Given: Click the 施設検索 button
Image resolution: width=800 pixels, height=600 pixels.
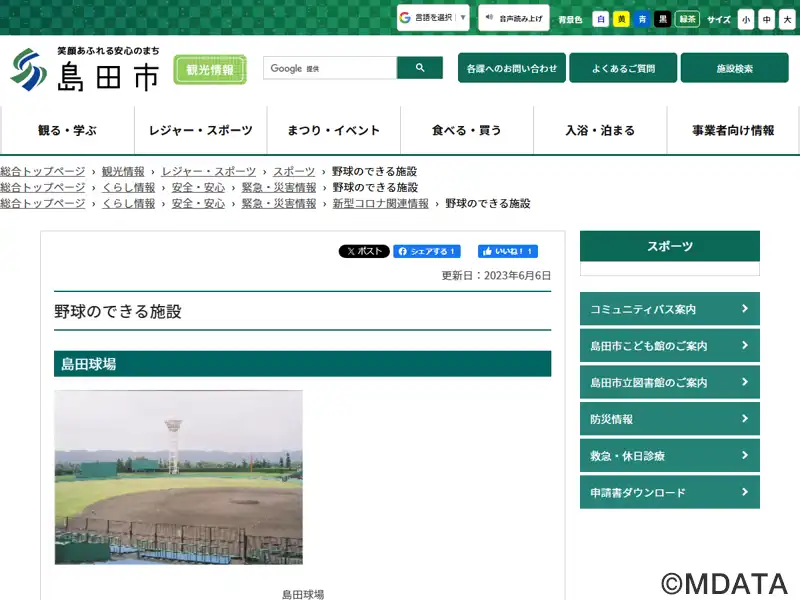Looking at the screenshot, I should tap(734, 68).
